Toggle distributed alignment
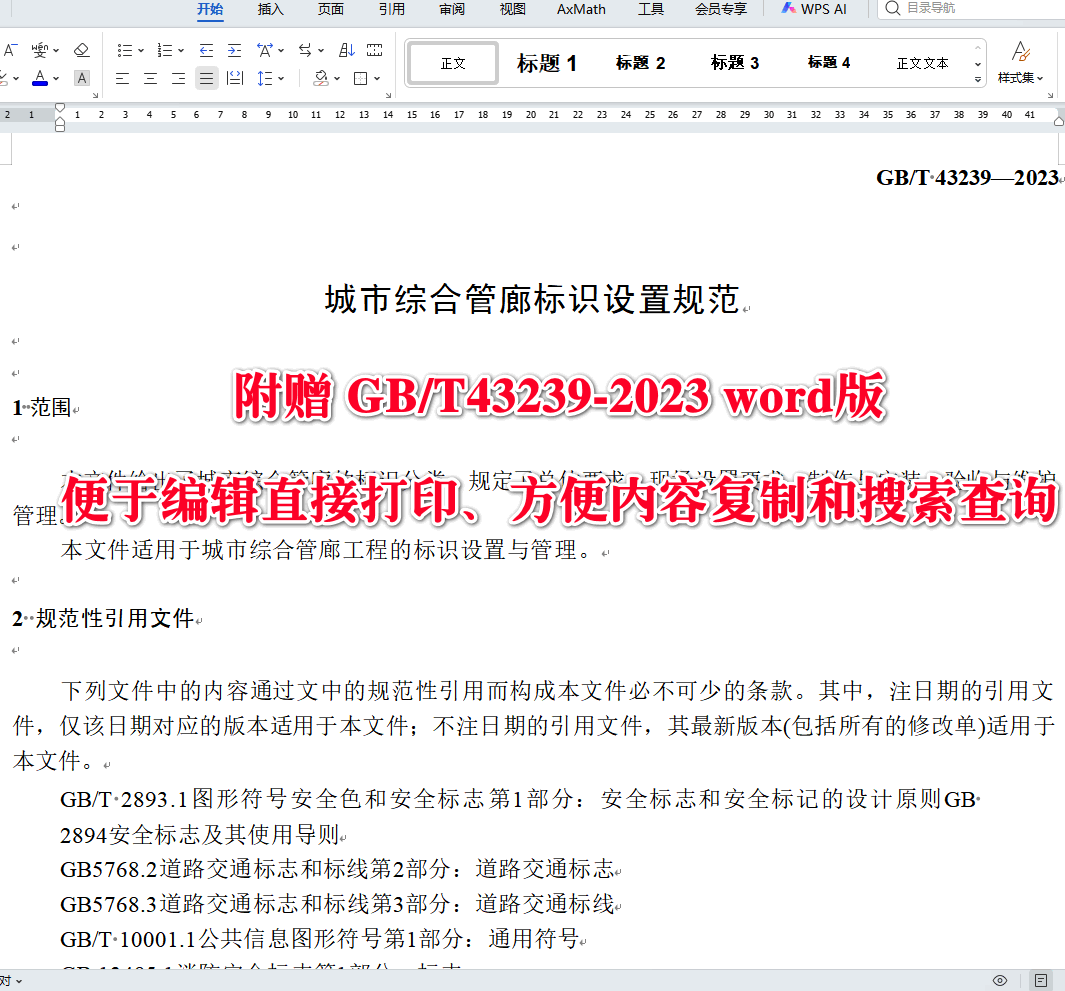The height and width of the screenshot is (991, 1065). tap(237, 77)
